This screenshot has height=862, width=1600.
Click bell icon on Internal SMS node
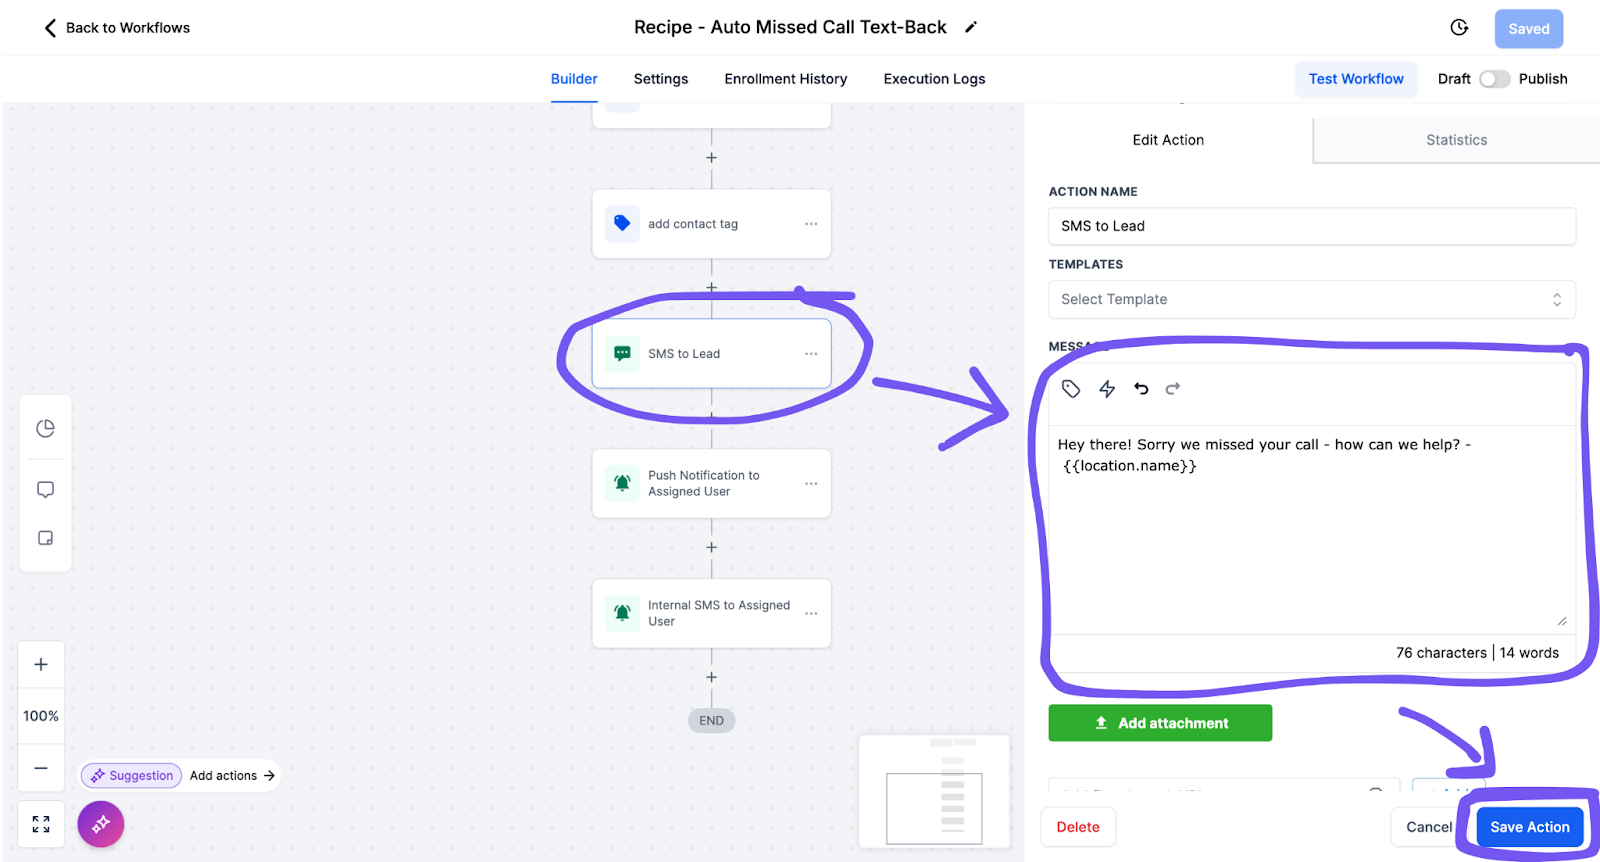tap(622, 614)
